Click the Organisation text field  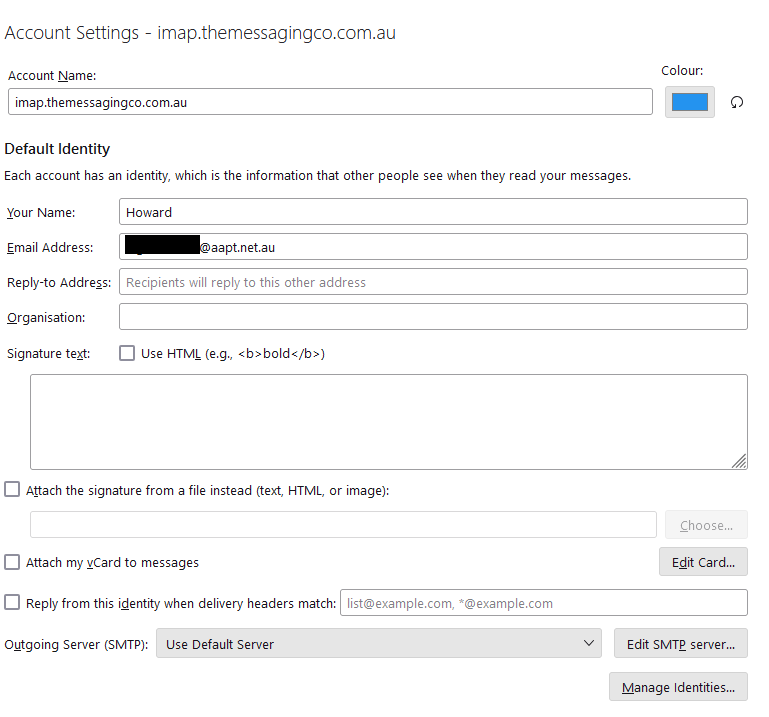pos(433,317)
